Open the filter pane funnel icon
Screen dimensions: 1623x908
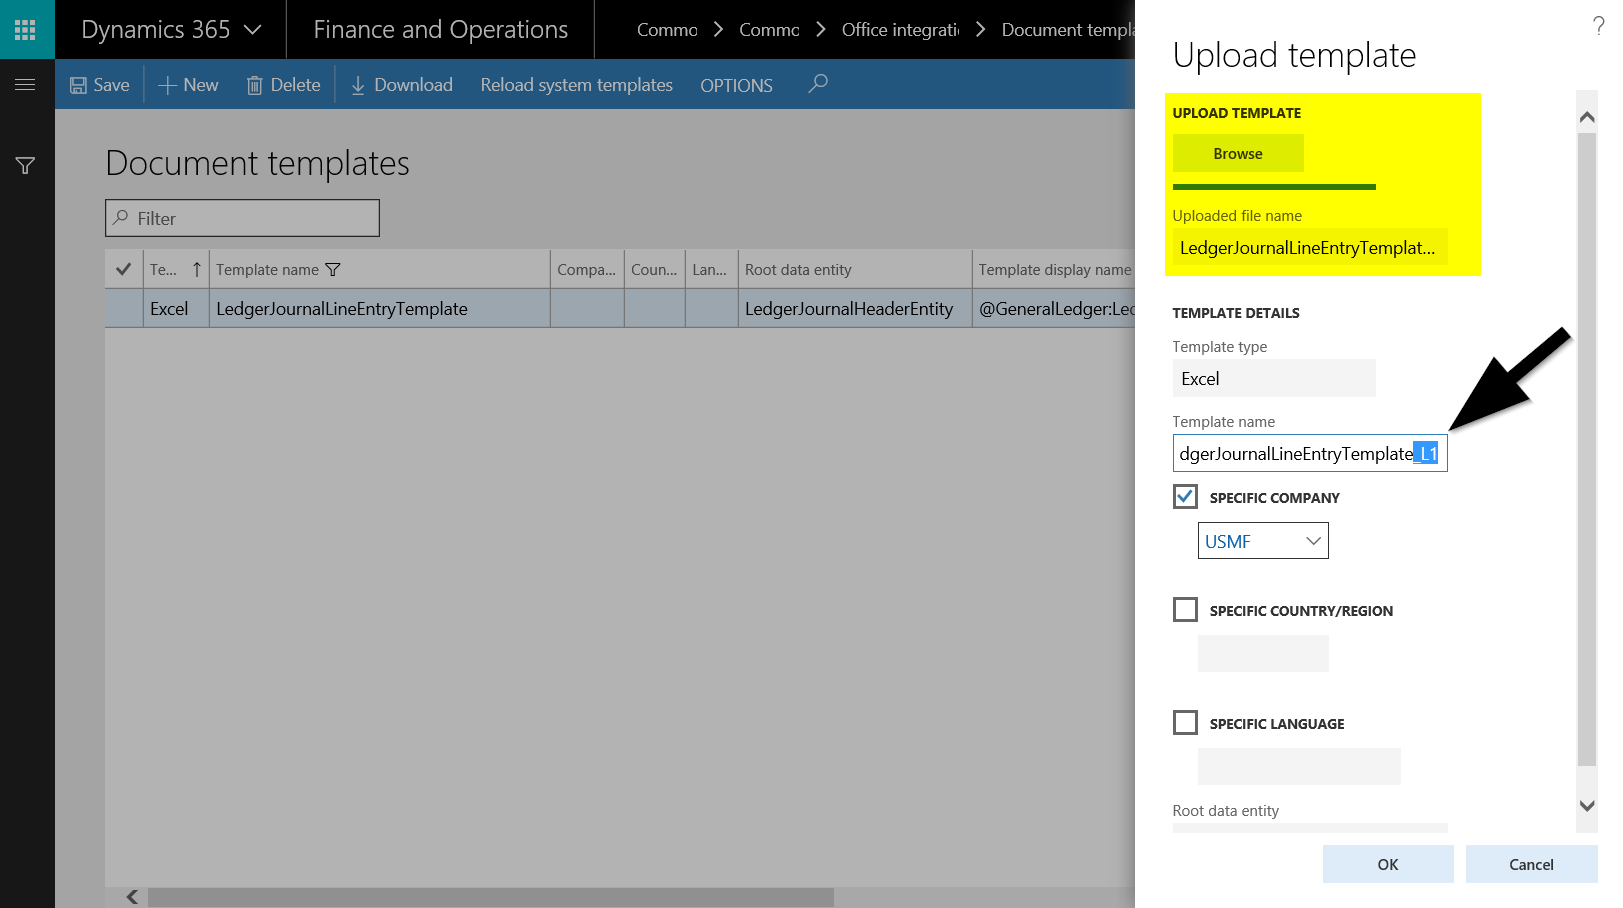pos(26,166)
